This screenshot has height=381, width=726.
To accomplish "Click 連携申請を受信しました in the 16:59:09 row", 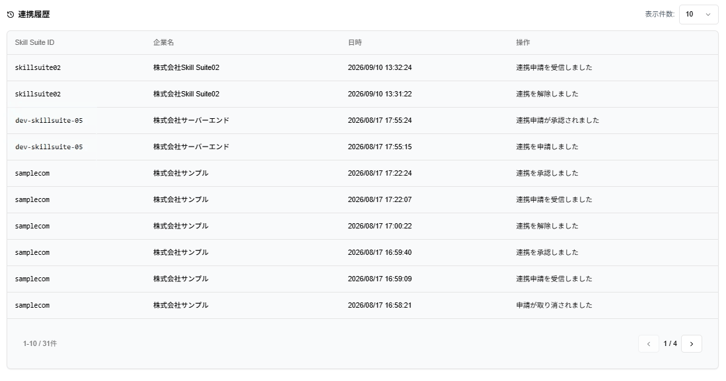I will coord(554,279).
